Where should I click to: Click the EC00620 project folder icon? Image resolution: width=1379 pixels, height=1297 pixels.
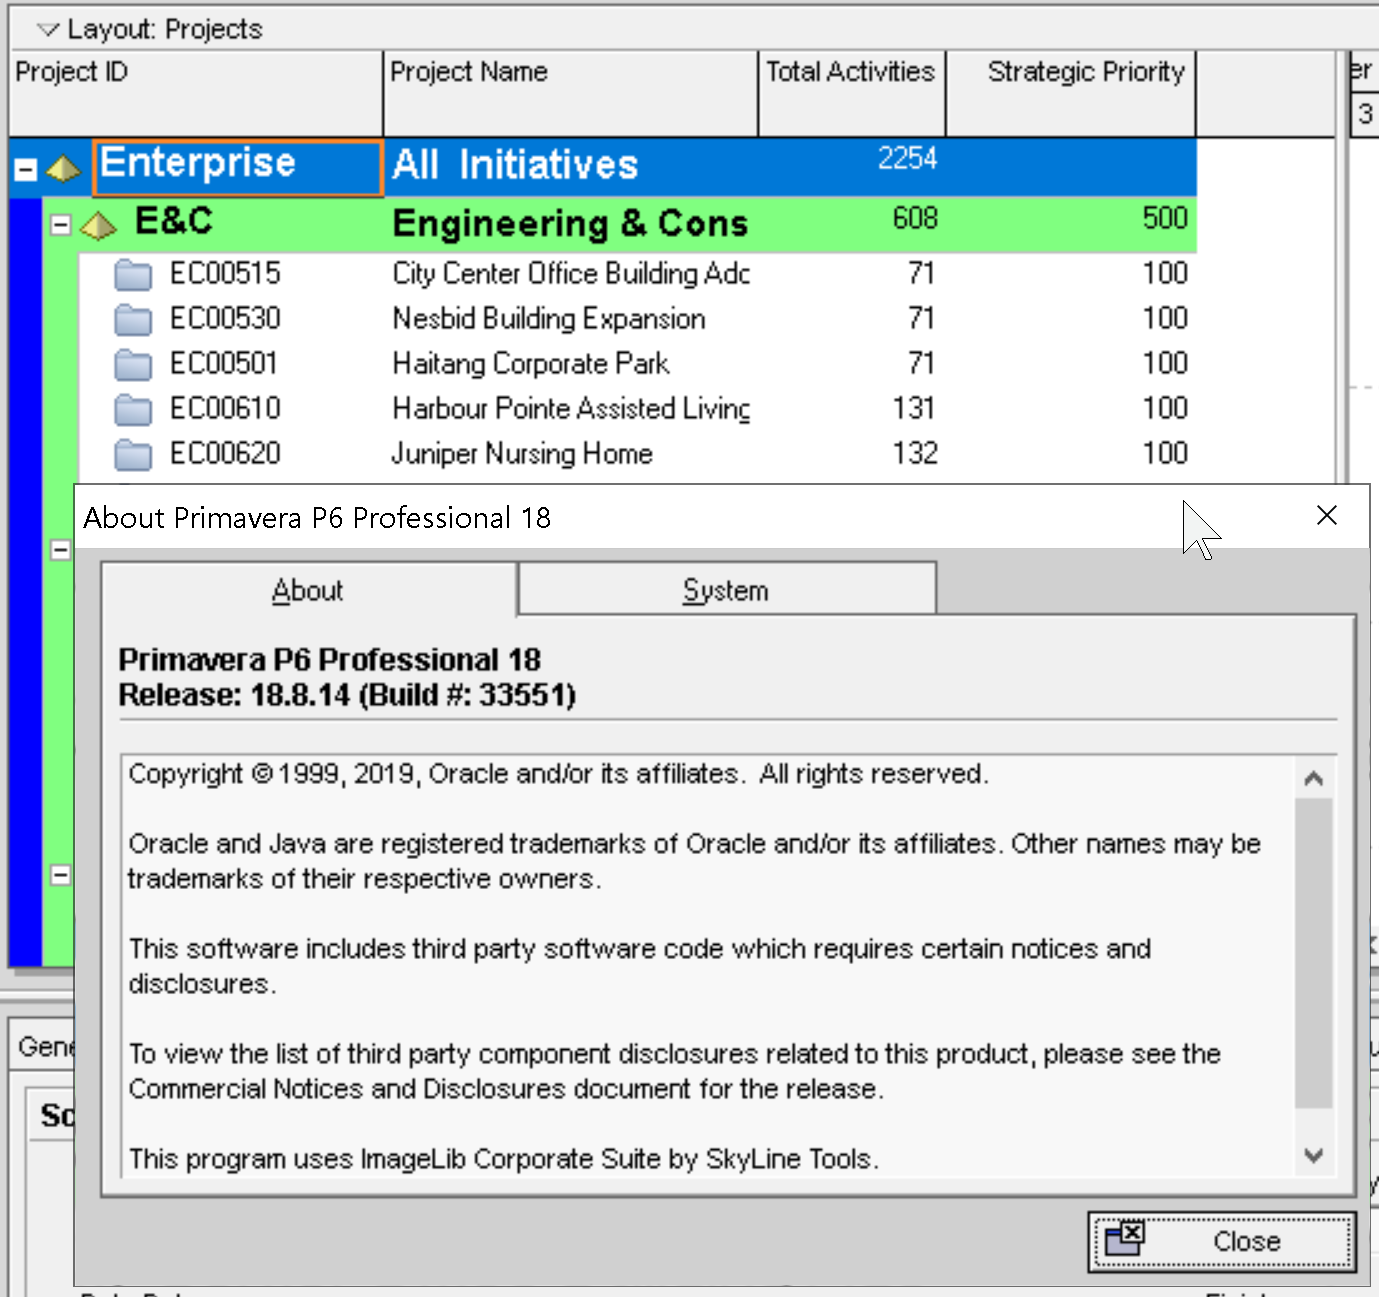tap(133, 454)
